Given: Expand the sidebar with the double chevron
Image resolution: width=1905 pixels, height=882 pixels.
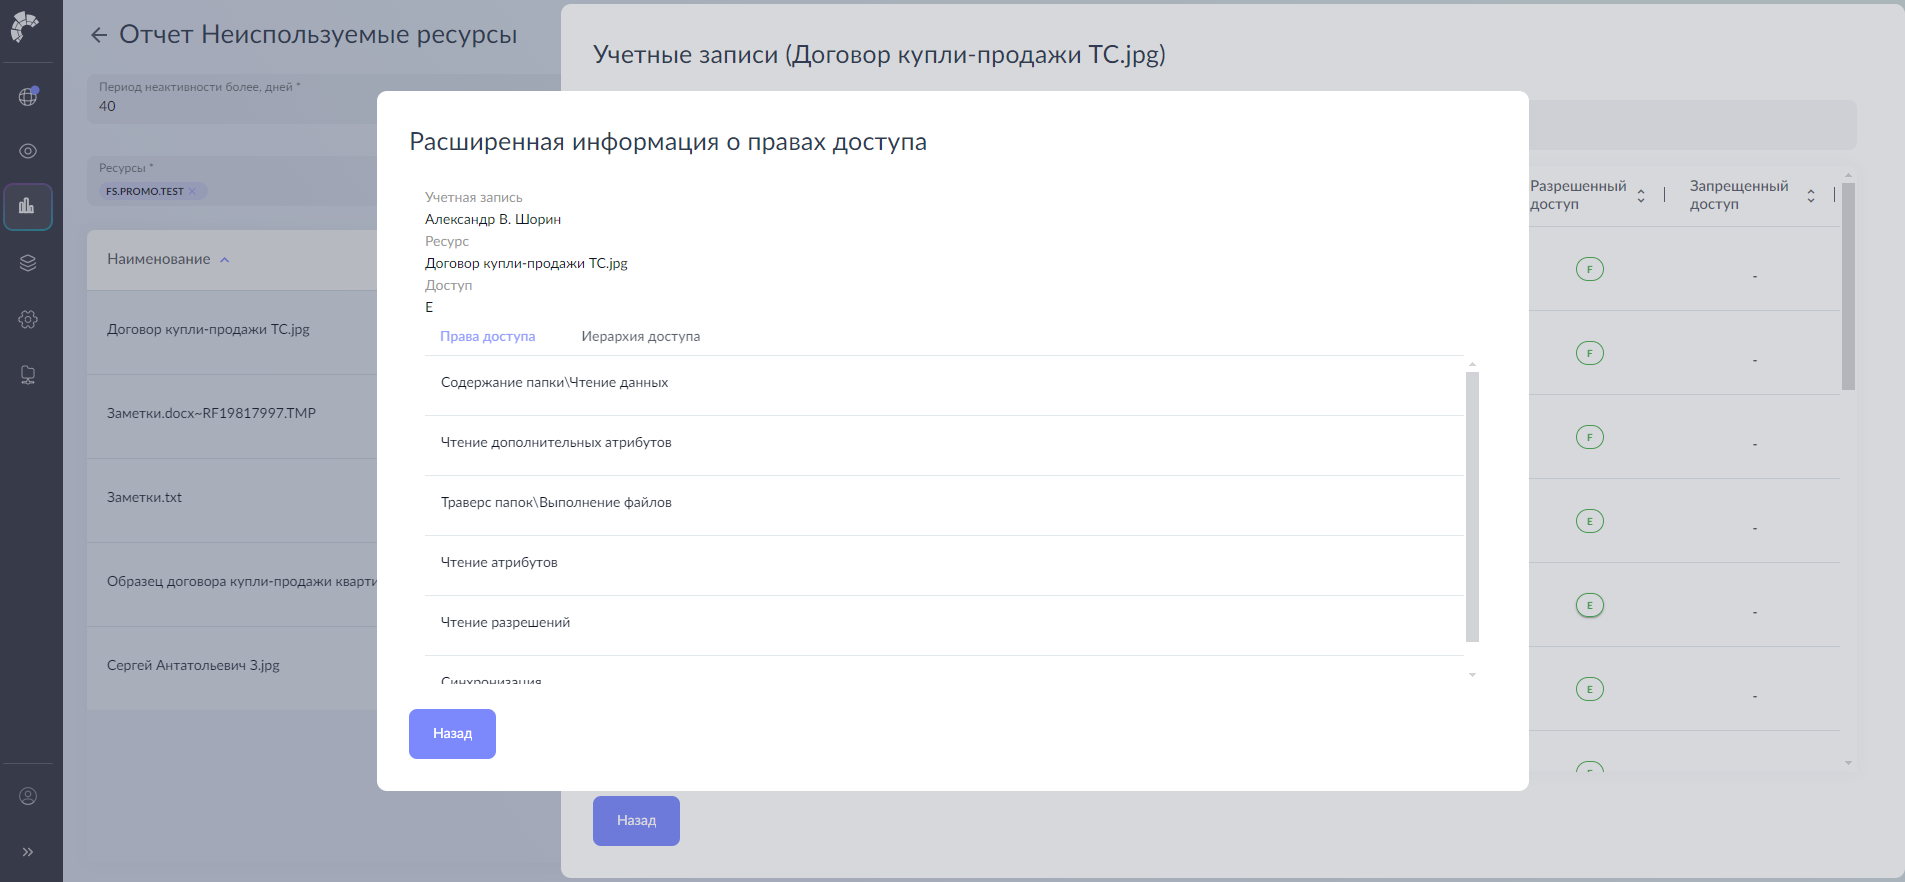Looking at the screenshot, I should pos(28,852).
